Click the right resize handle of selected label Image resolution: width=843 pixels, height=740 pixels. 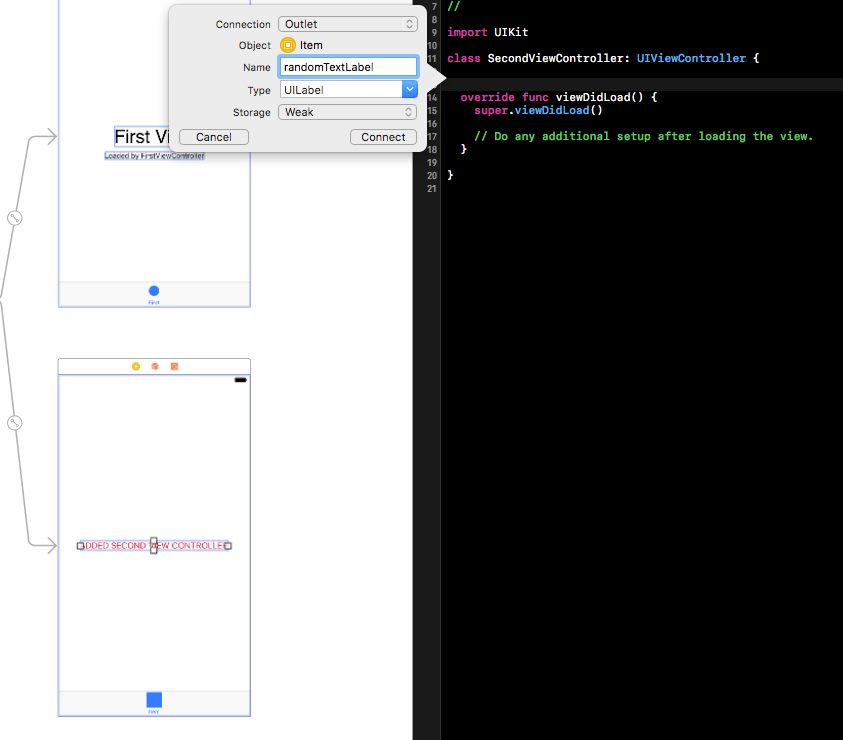[228, 546]
